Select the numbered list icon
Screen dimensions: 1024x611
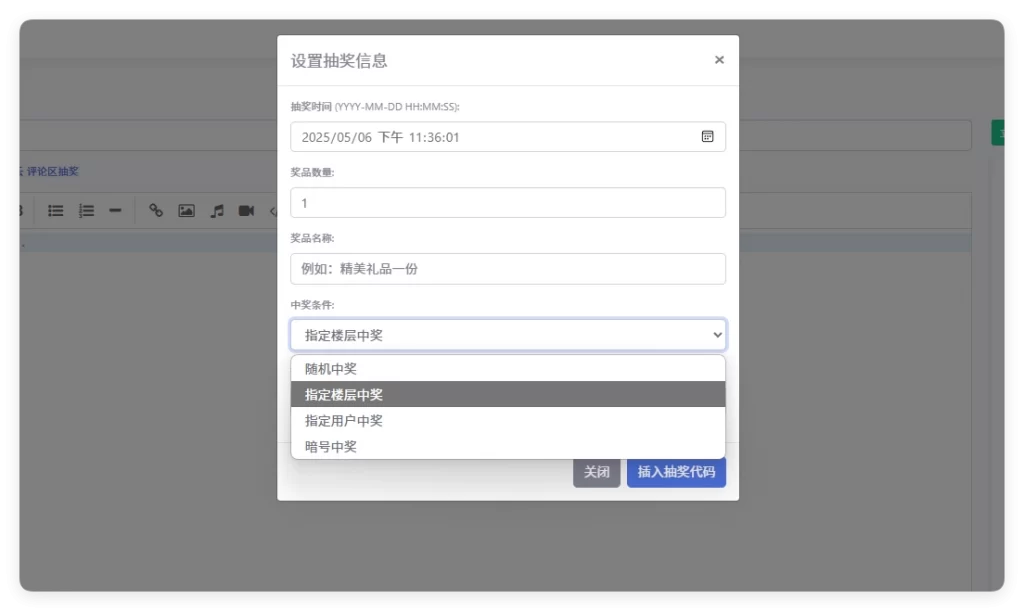point(86,210)
